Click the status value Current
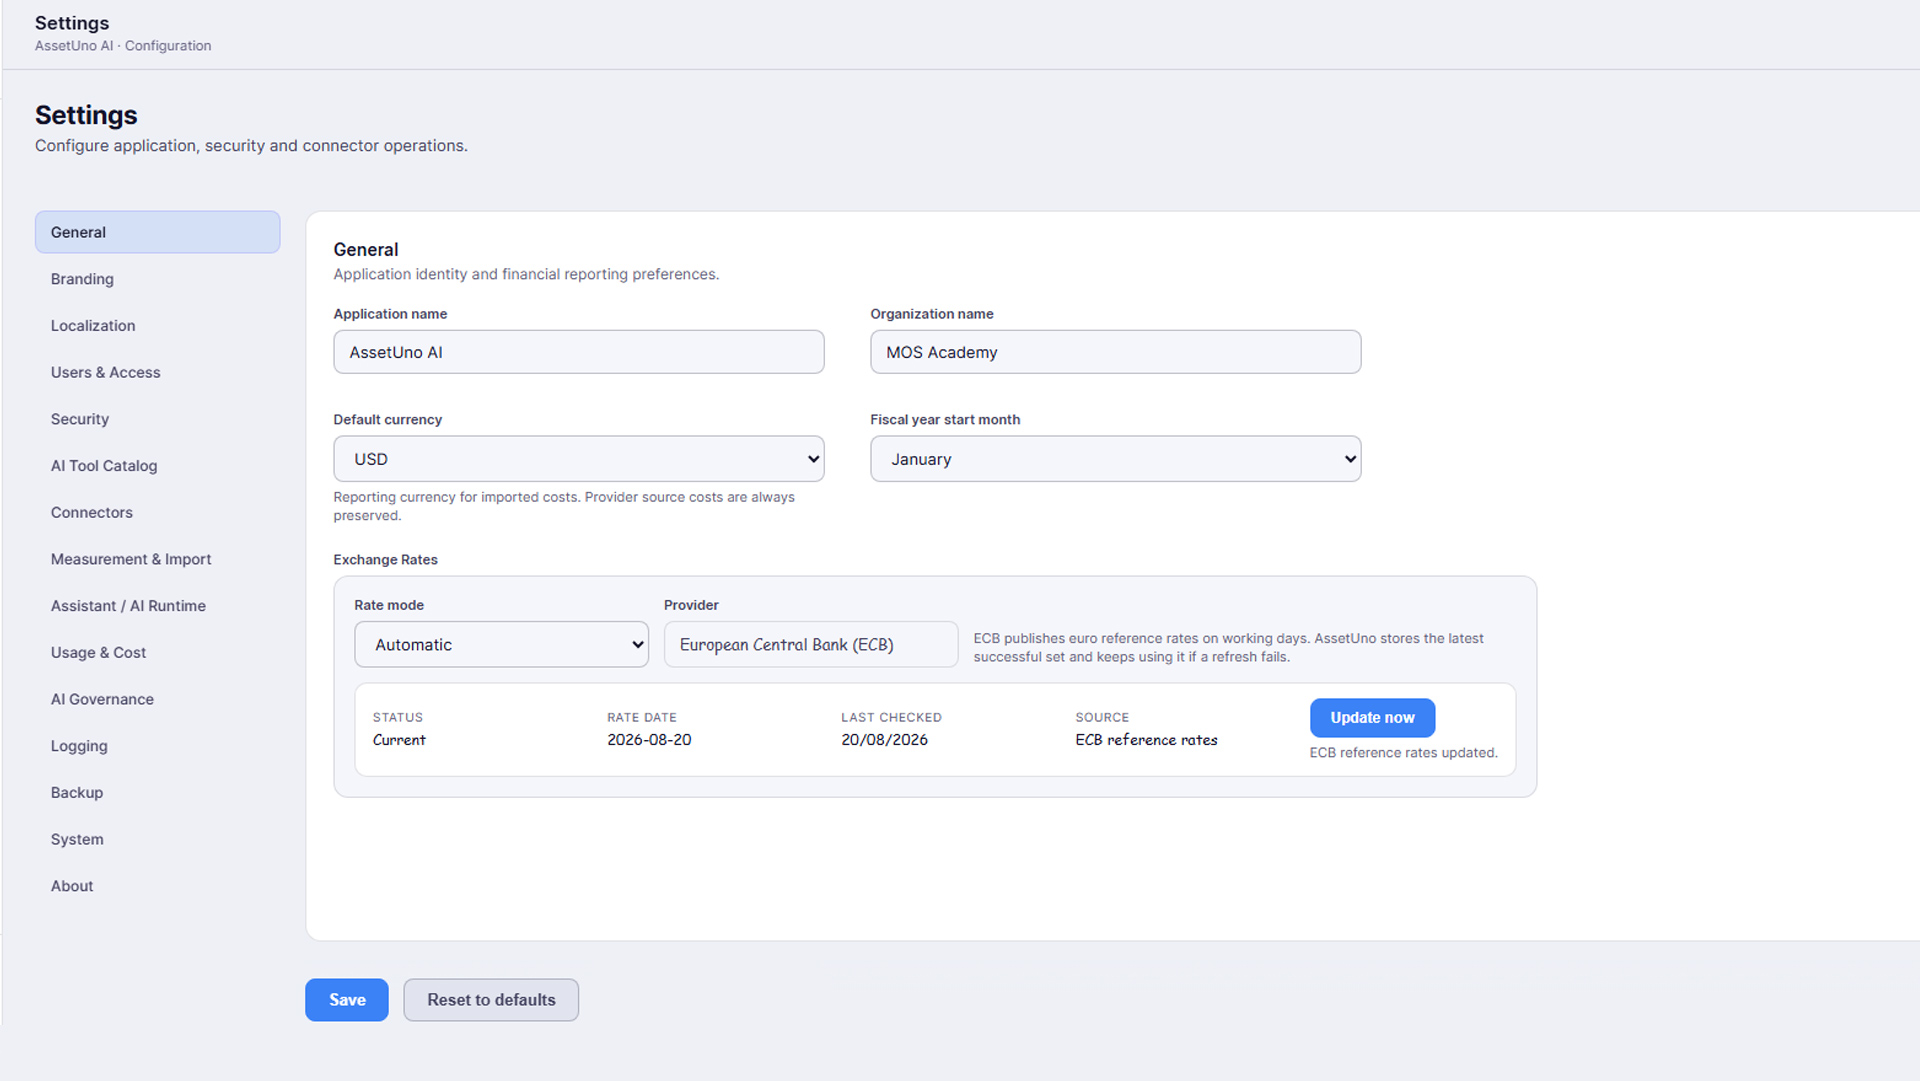1920x1081 pixels. click(x=399, y=740)
